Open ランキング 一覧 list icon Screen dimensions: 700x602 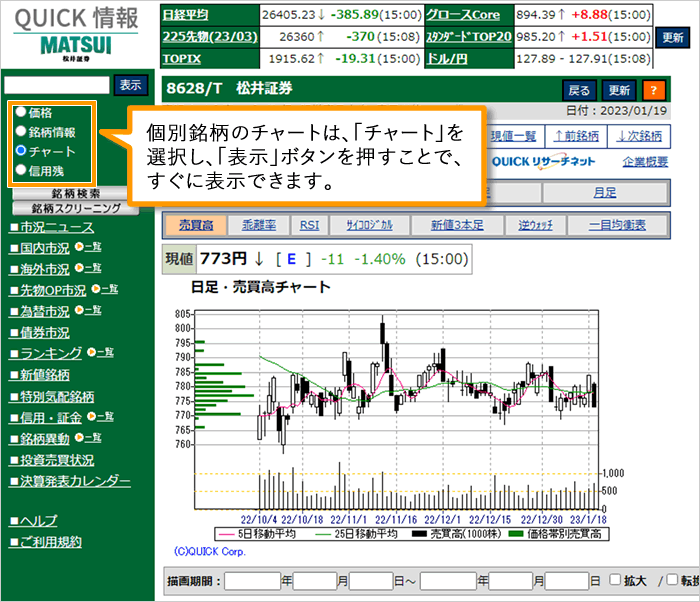click(x=100, y=352)
